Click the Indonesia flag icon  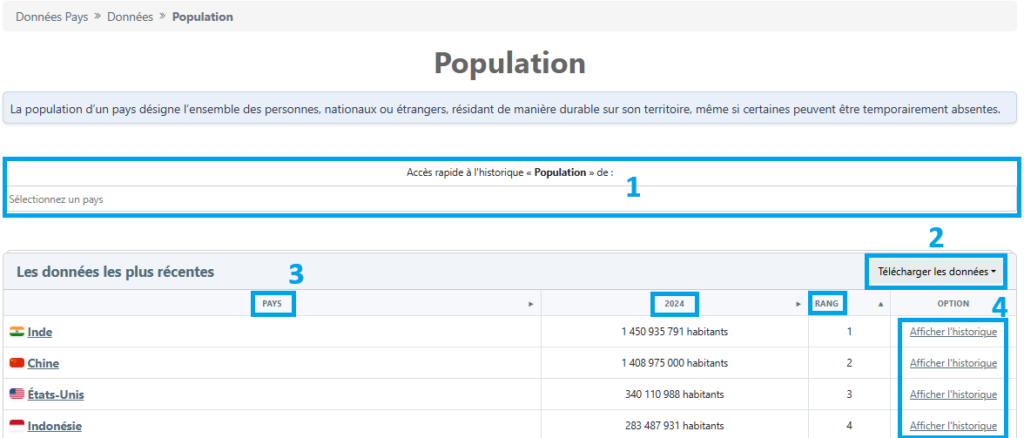[17, 426]
